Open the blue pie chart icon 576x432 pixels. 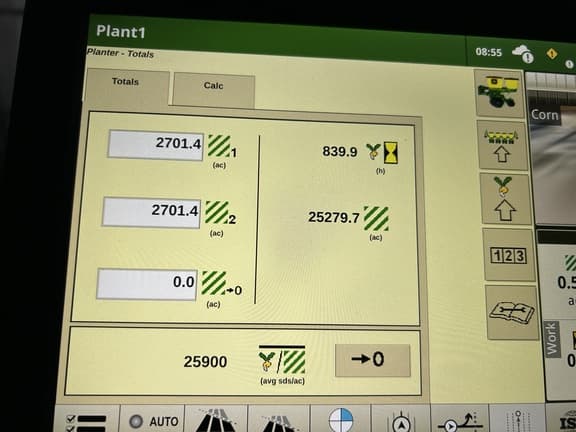[x=341, y=419]
